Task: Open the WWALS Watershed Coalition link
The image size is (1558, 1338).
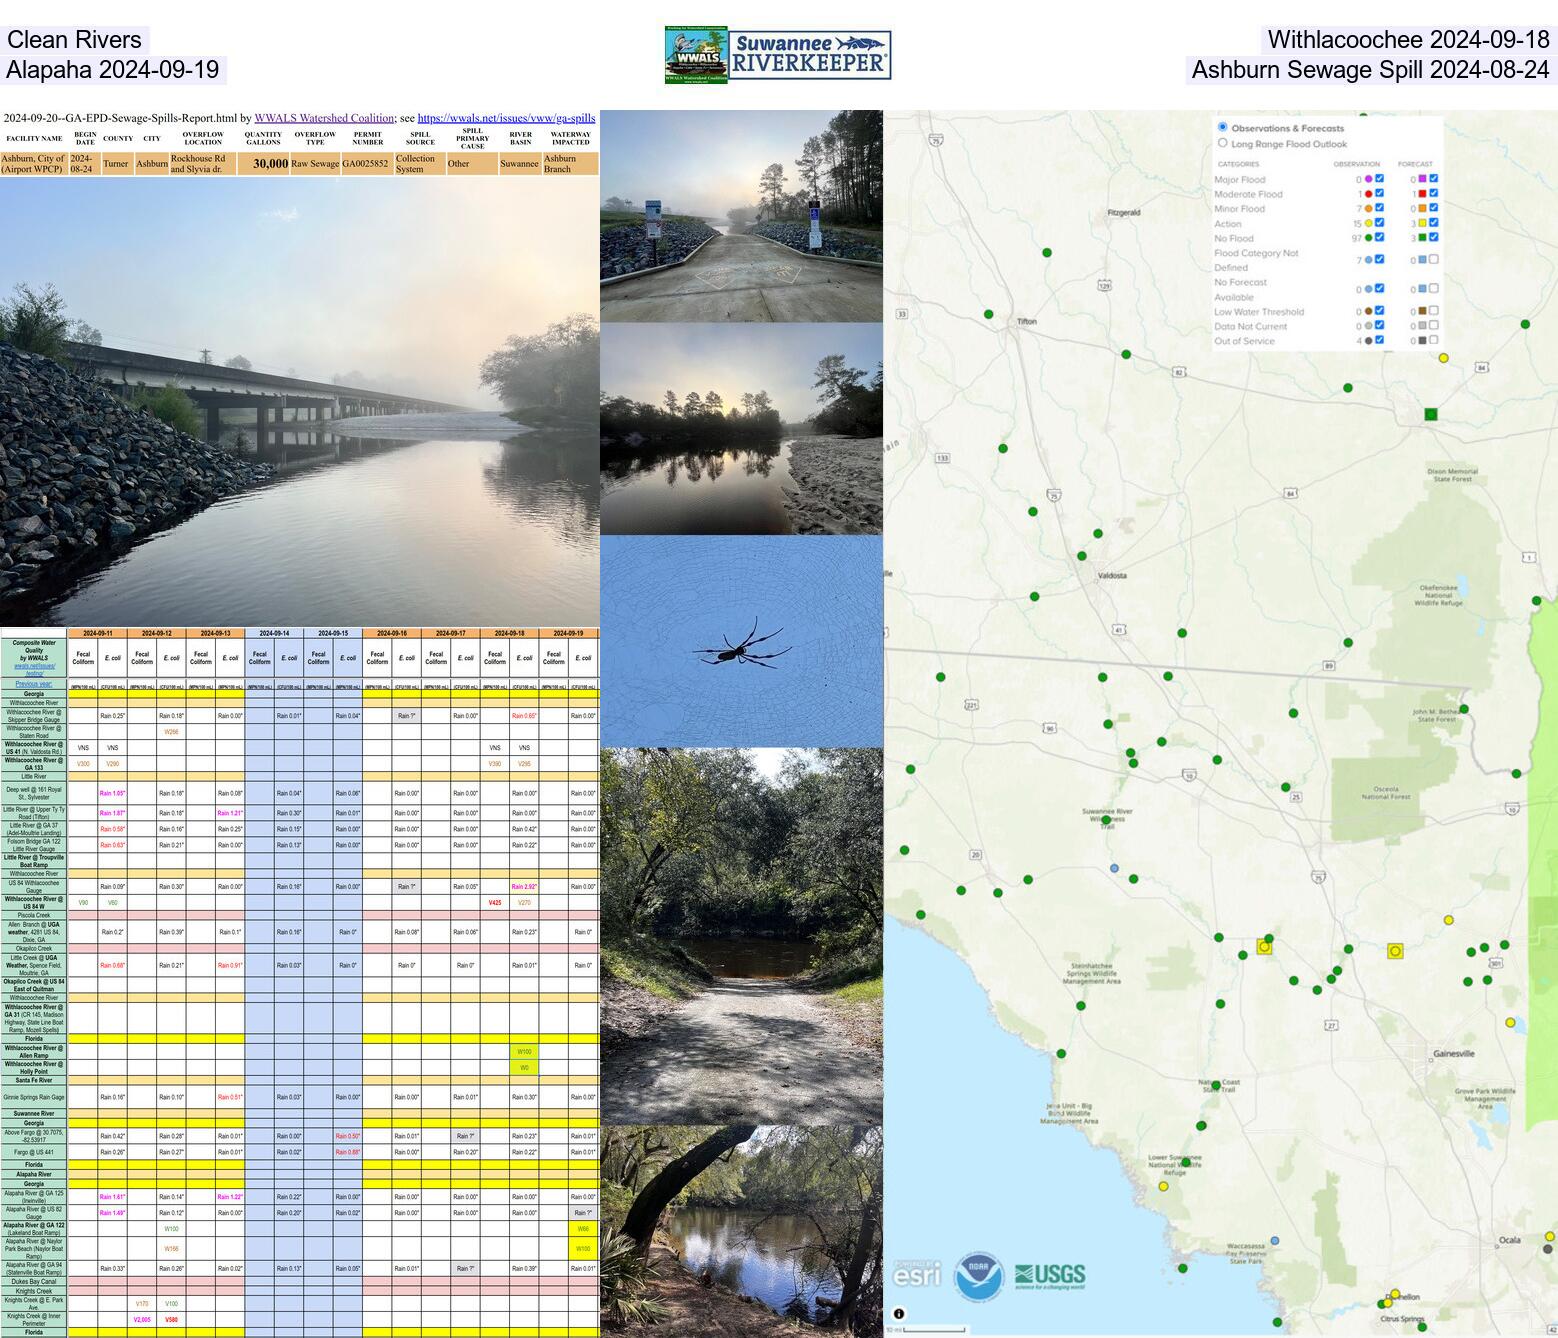Action: coord(324,118)
